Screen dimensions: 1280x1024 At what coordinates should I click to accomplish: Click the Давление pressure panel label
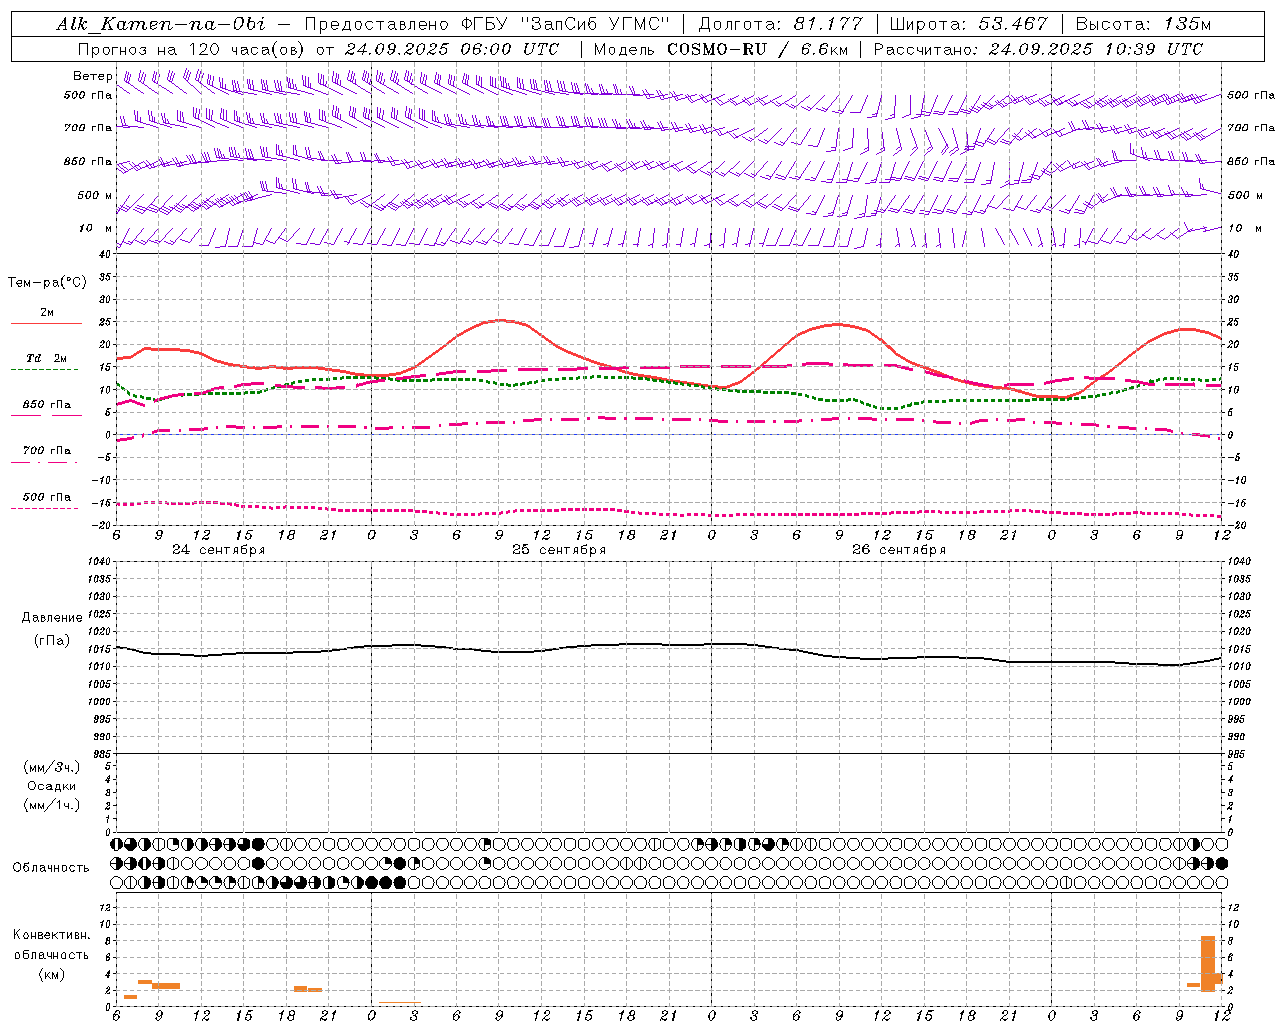click(x=52, y=618)
